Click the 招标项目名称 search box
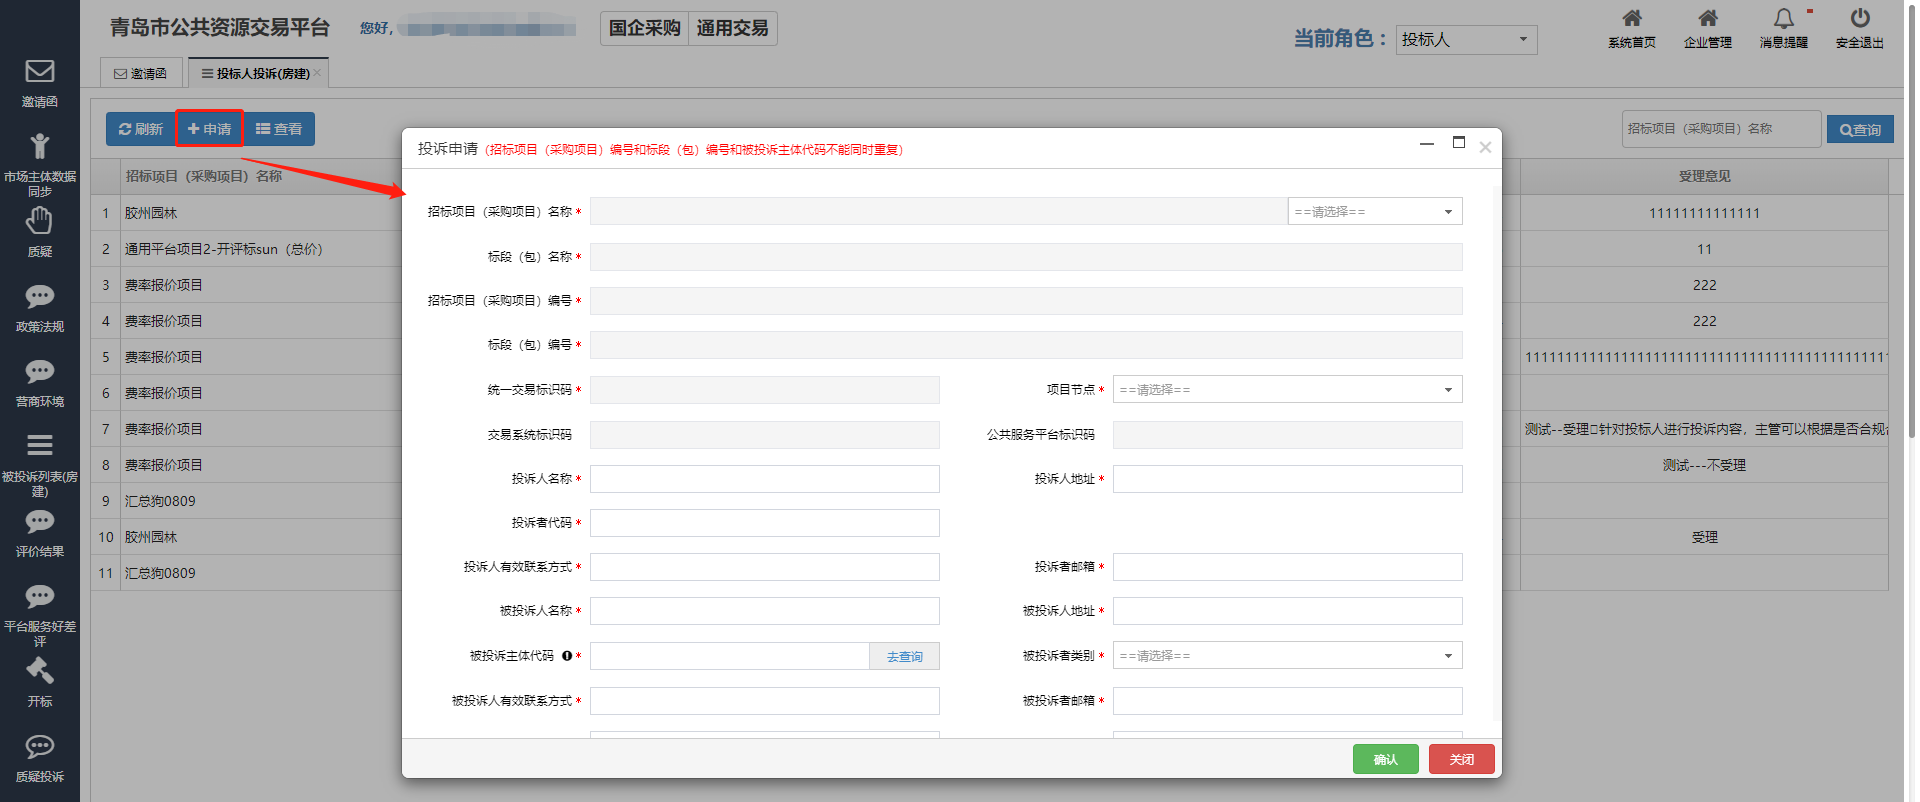 point(1720,129)
